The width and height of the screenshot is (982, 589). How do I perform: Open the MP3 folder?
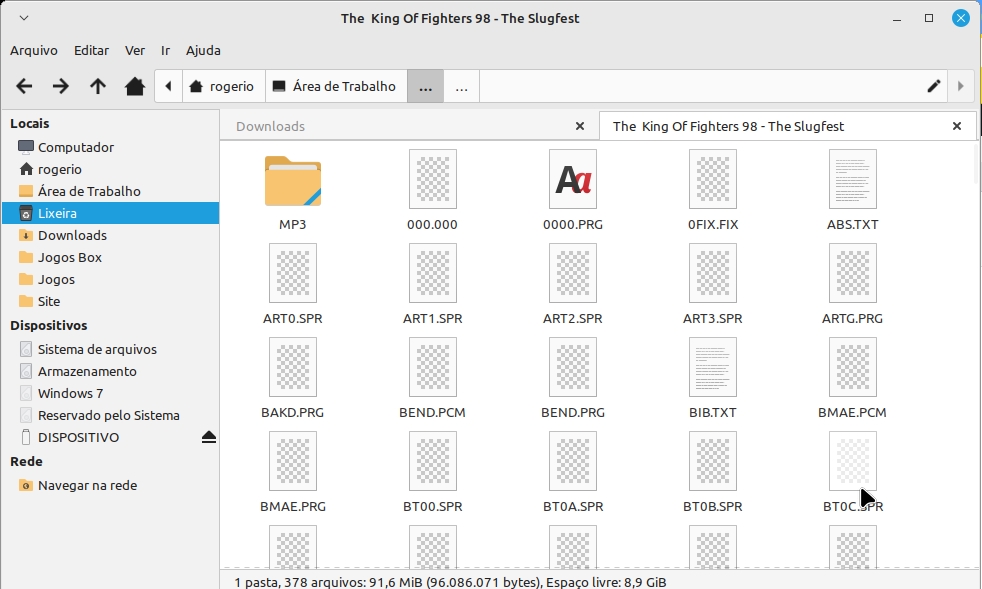(x=292, y=181)
